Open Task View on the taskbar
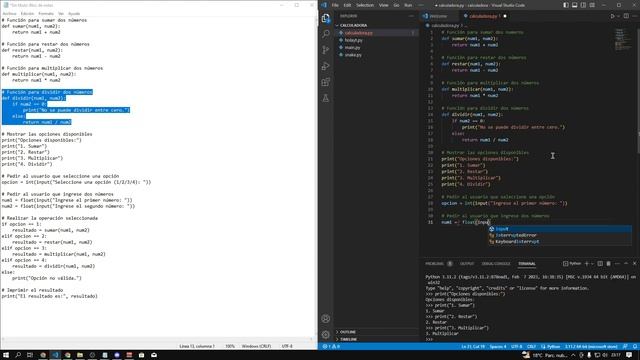The height and width of the screenshot is (360, 640). (x=30, y=355)
